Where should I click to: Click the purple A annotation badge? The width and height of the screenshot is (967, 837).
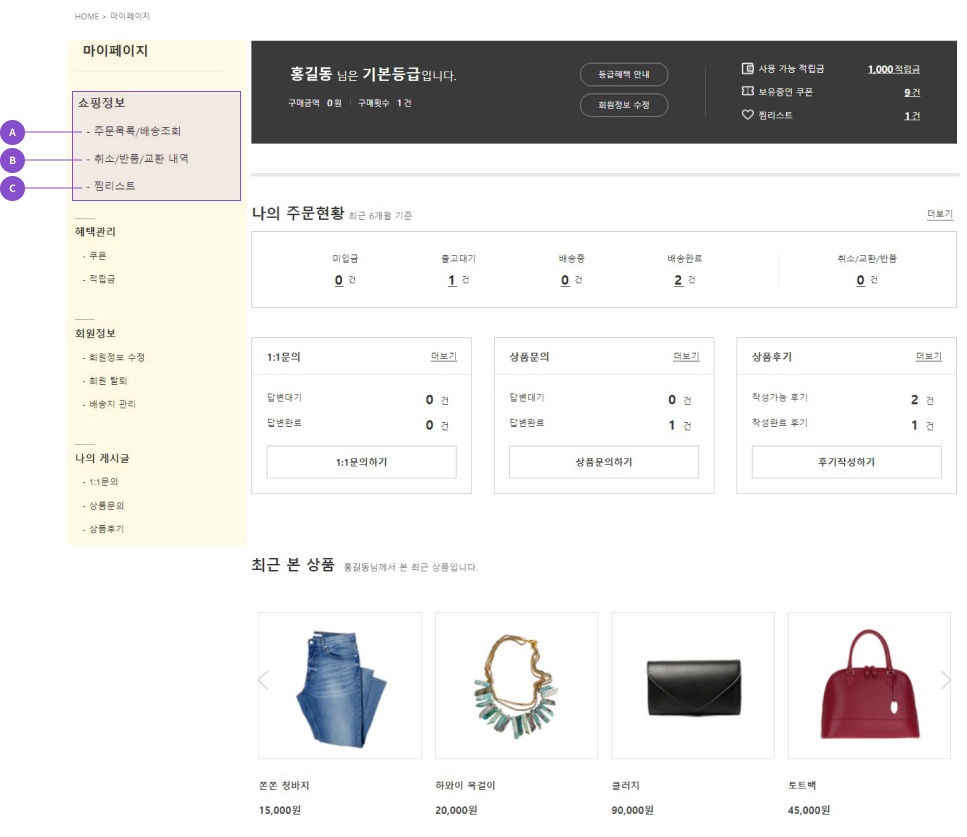[12, 131]
